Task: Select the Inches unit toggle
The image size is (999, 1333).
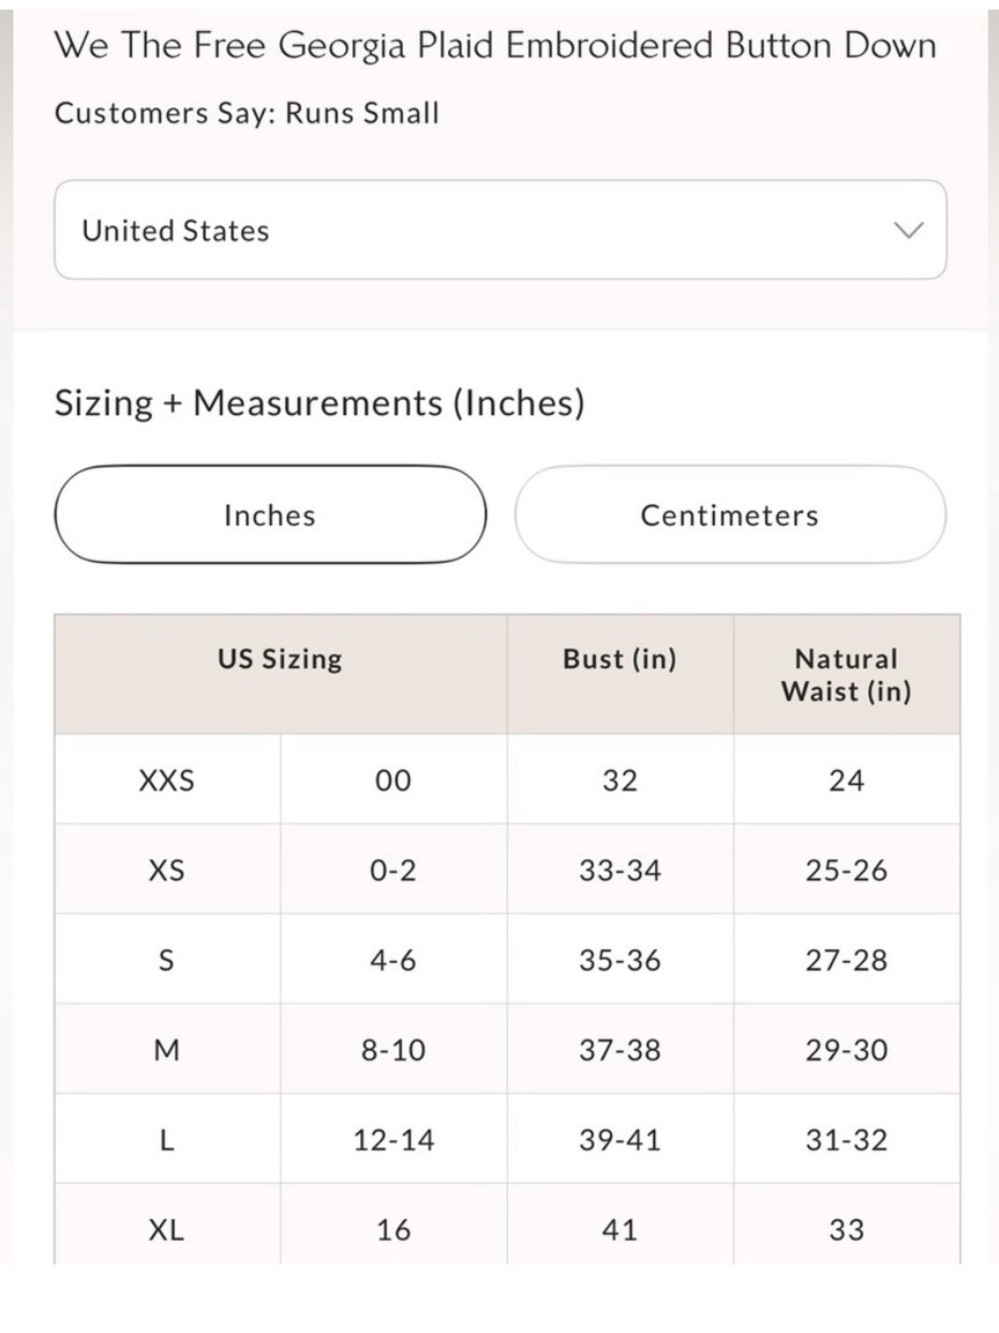Action: 270,515
